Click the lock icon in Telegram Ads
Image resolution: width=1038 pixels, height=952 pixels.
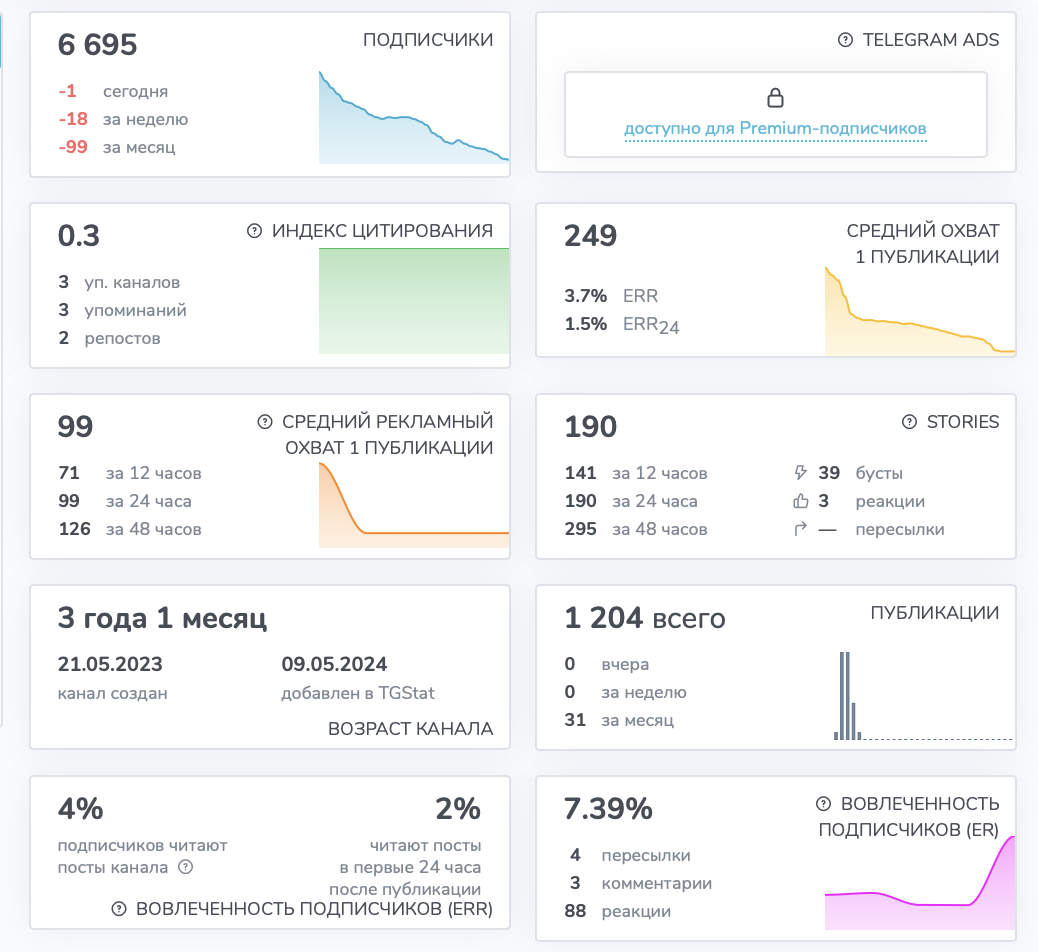click(775, 98)
